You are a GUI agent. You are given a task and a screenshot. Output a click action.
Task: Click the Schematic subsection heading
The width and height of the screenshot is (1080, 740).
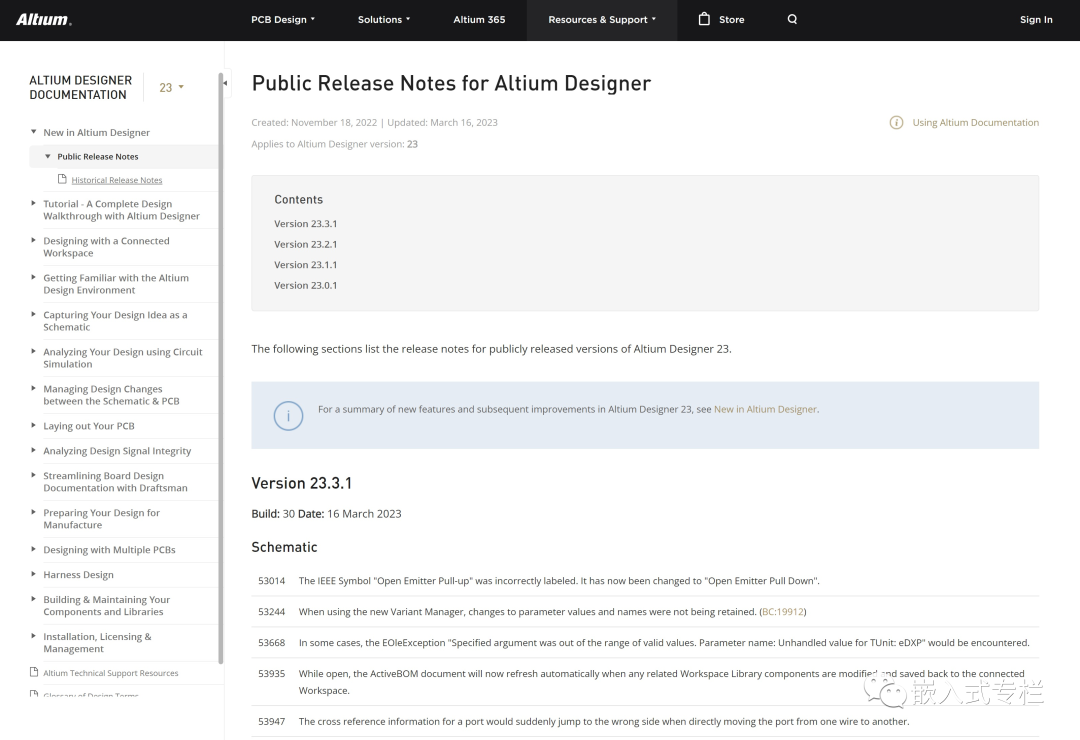(284, 547)
